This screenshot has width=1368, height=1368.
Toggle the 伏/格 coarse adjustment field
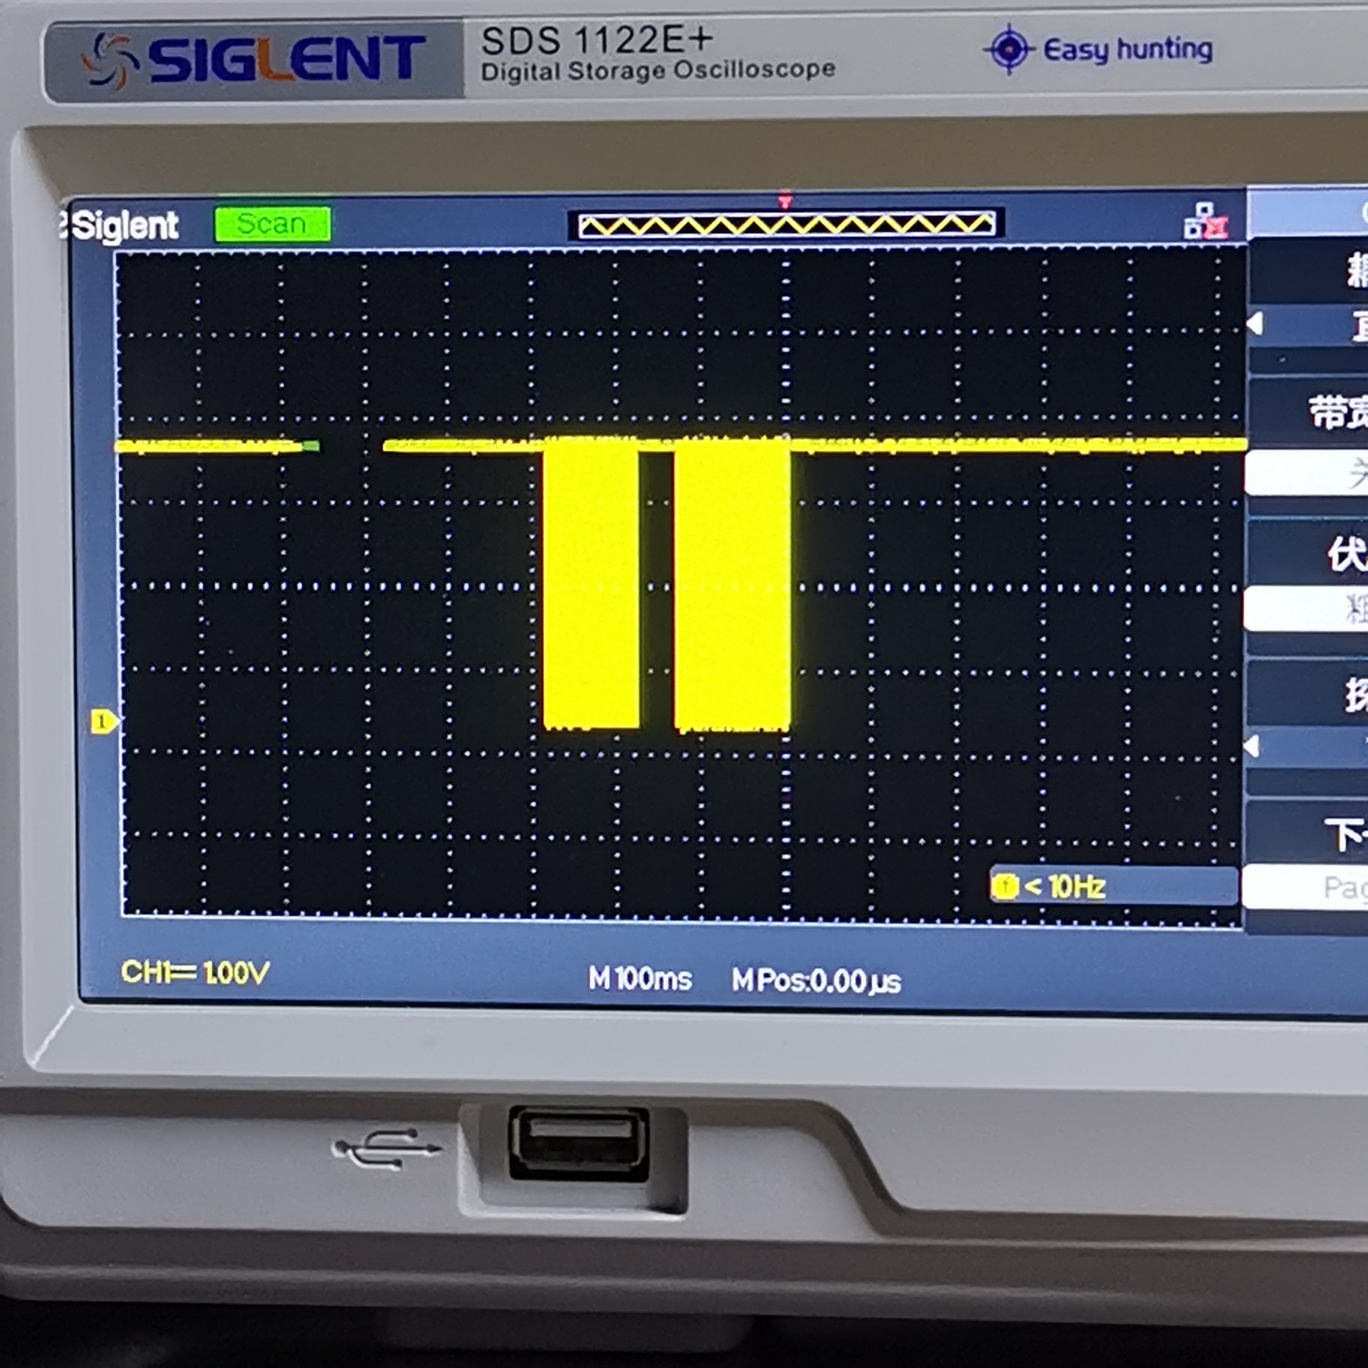(x=1307, y=608)
